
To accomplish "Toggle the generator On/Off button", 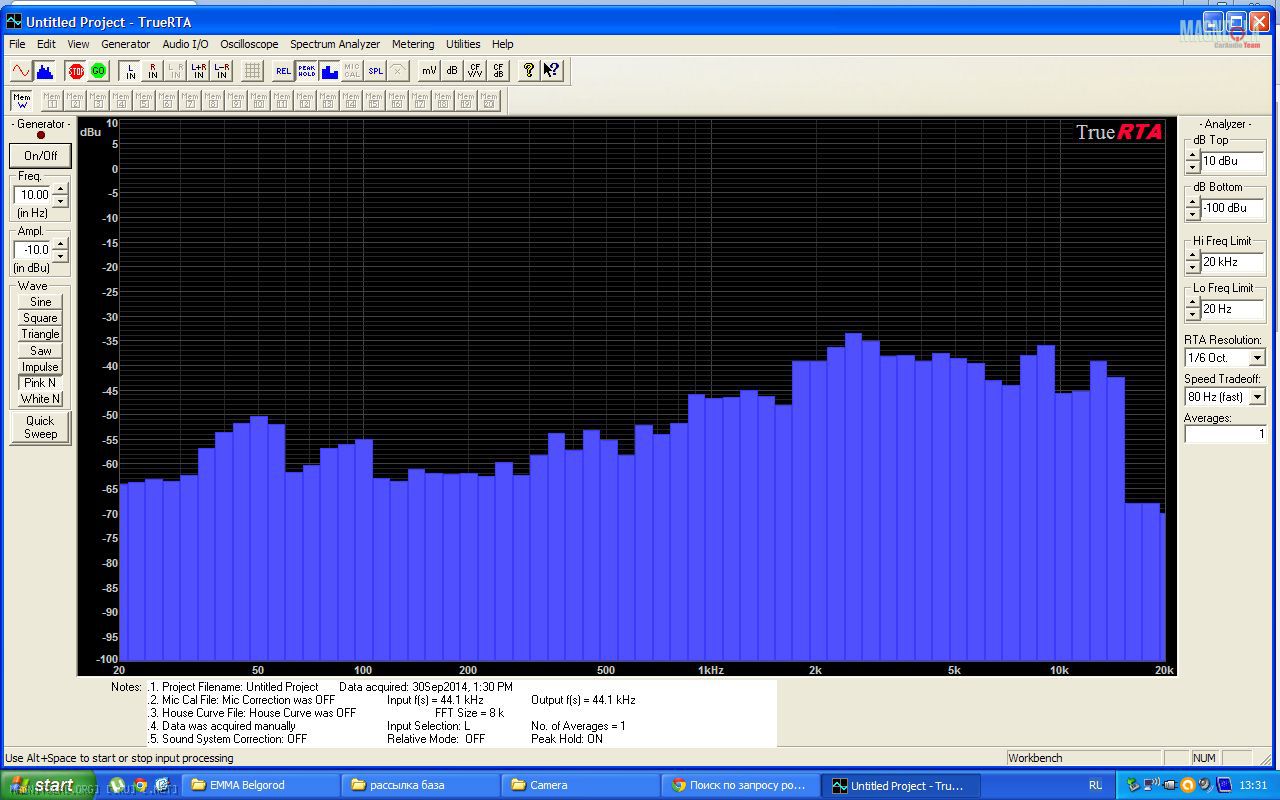I will coord(41,156).
